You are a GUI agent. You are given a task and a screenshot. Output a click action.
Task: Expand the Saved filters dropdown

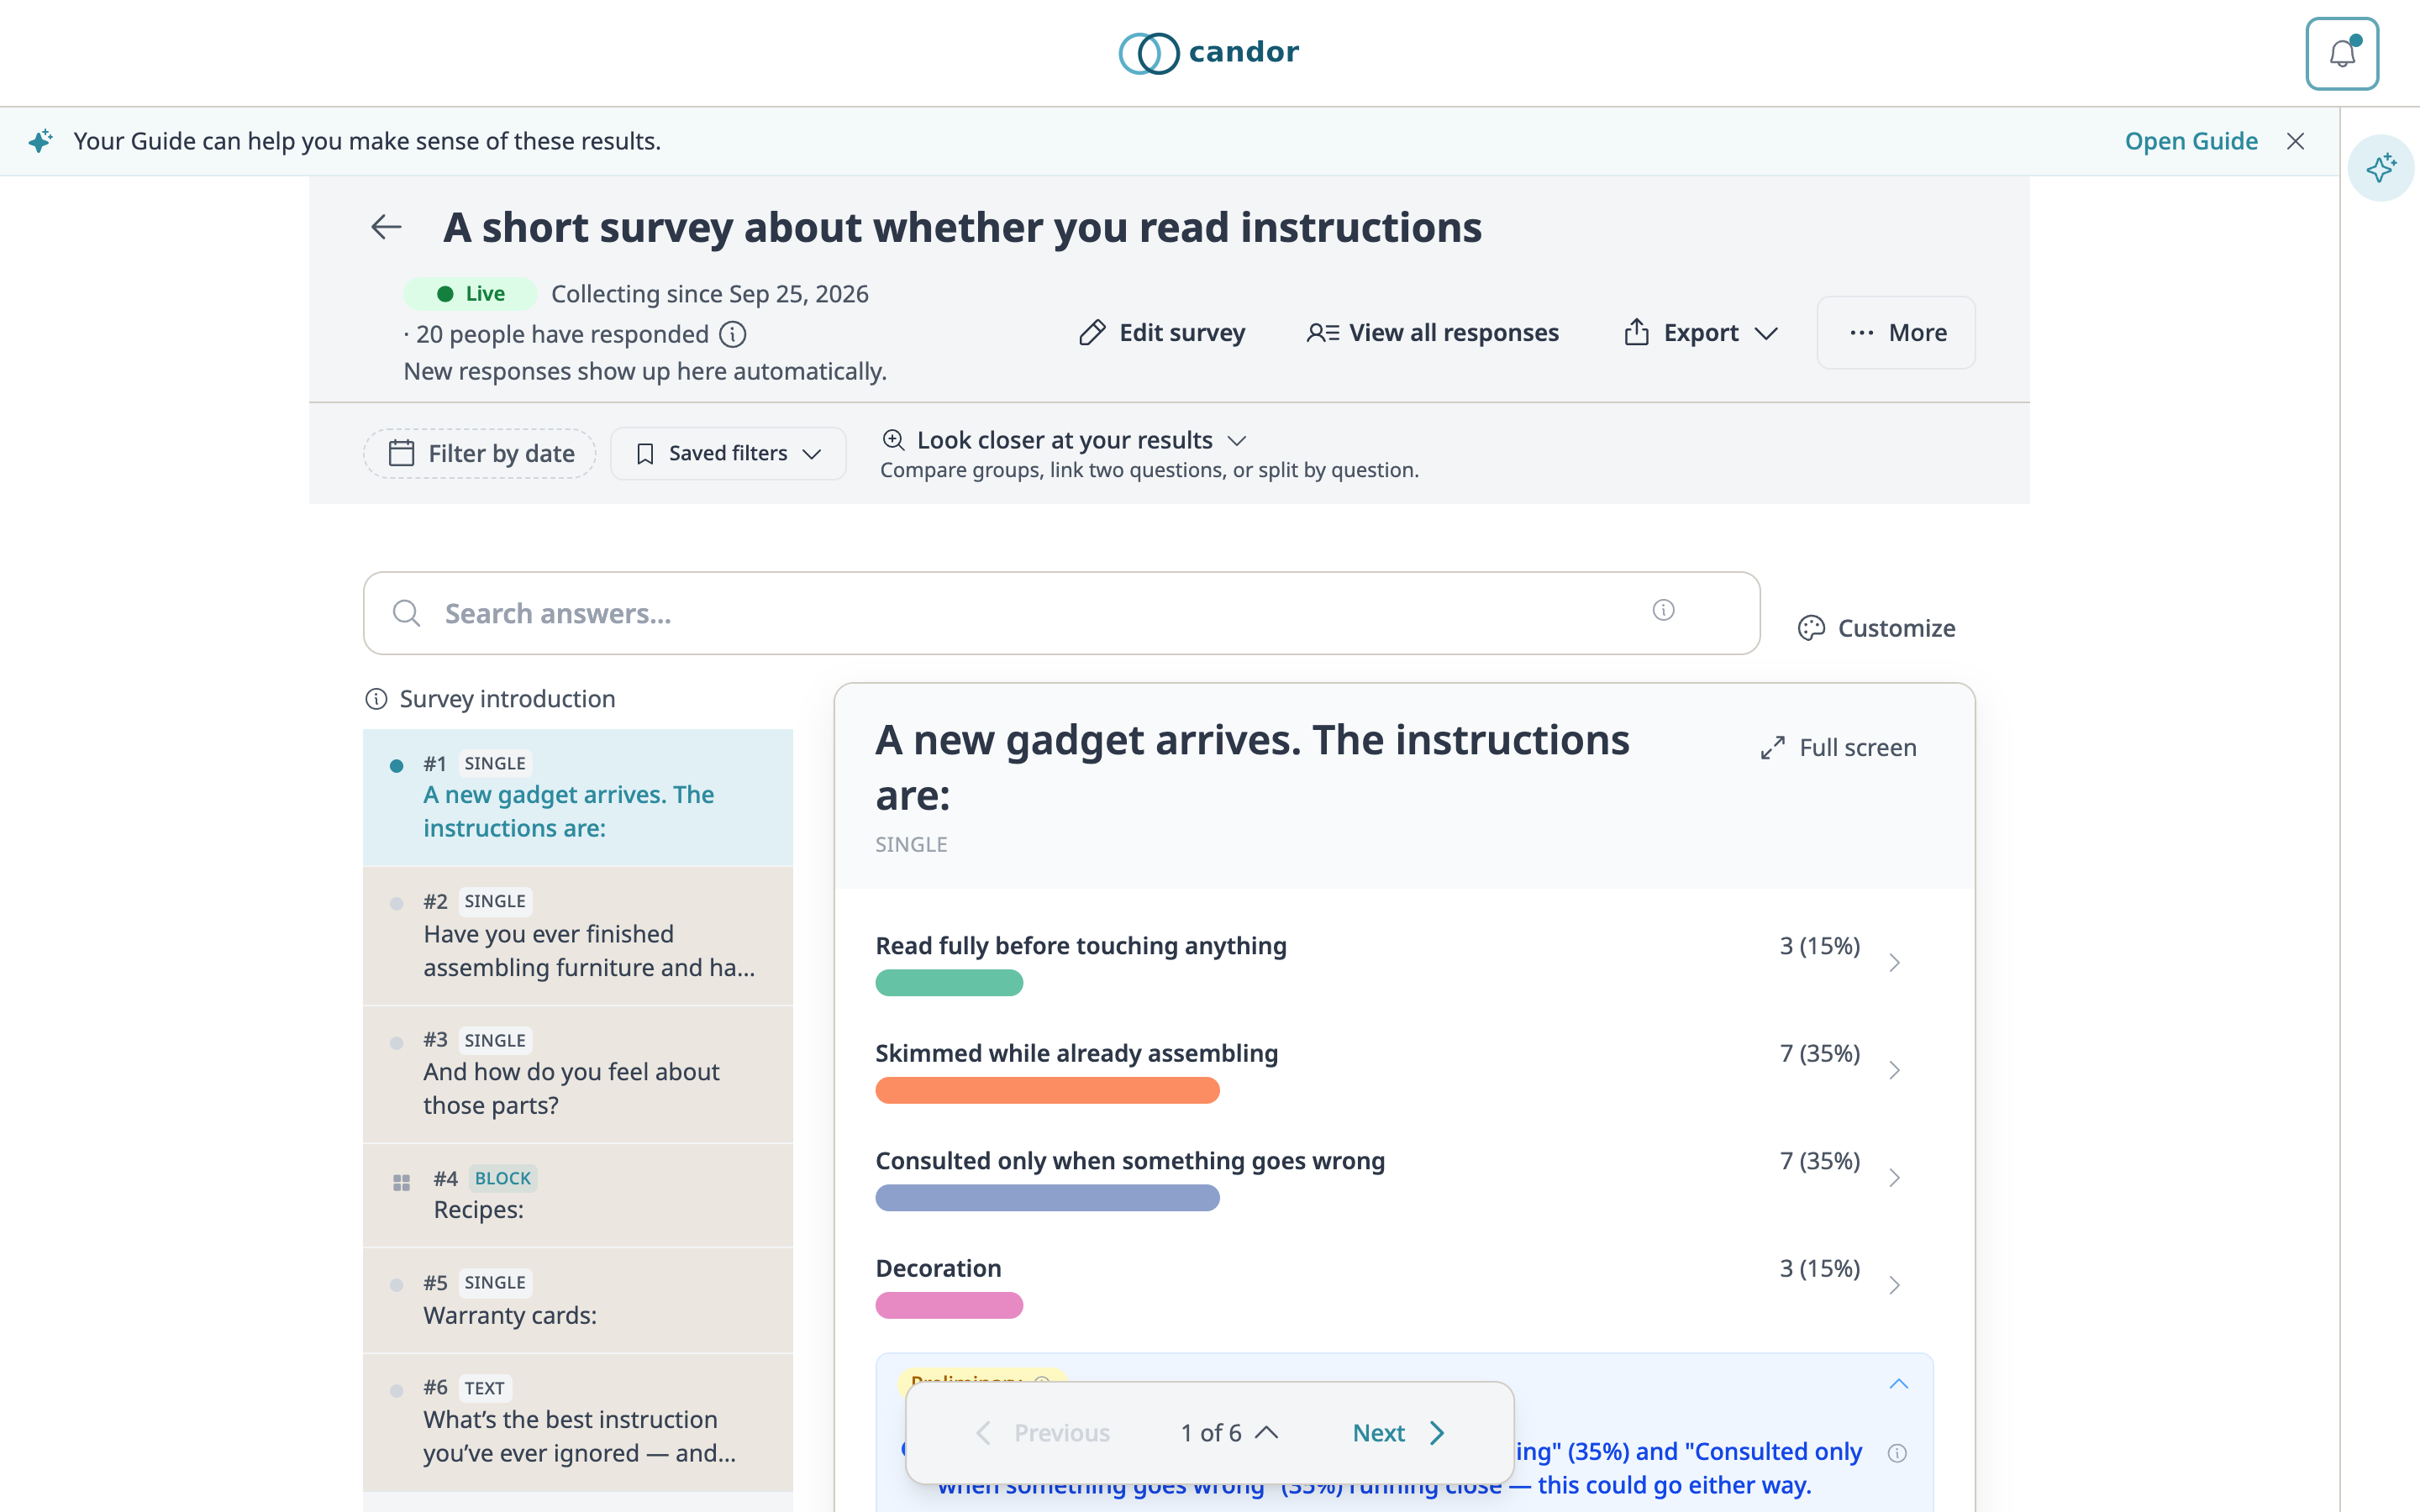(x=728, y=454)
